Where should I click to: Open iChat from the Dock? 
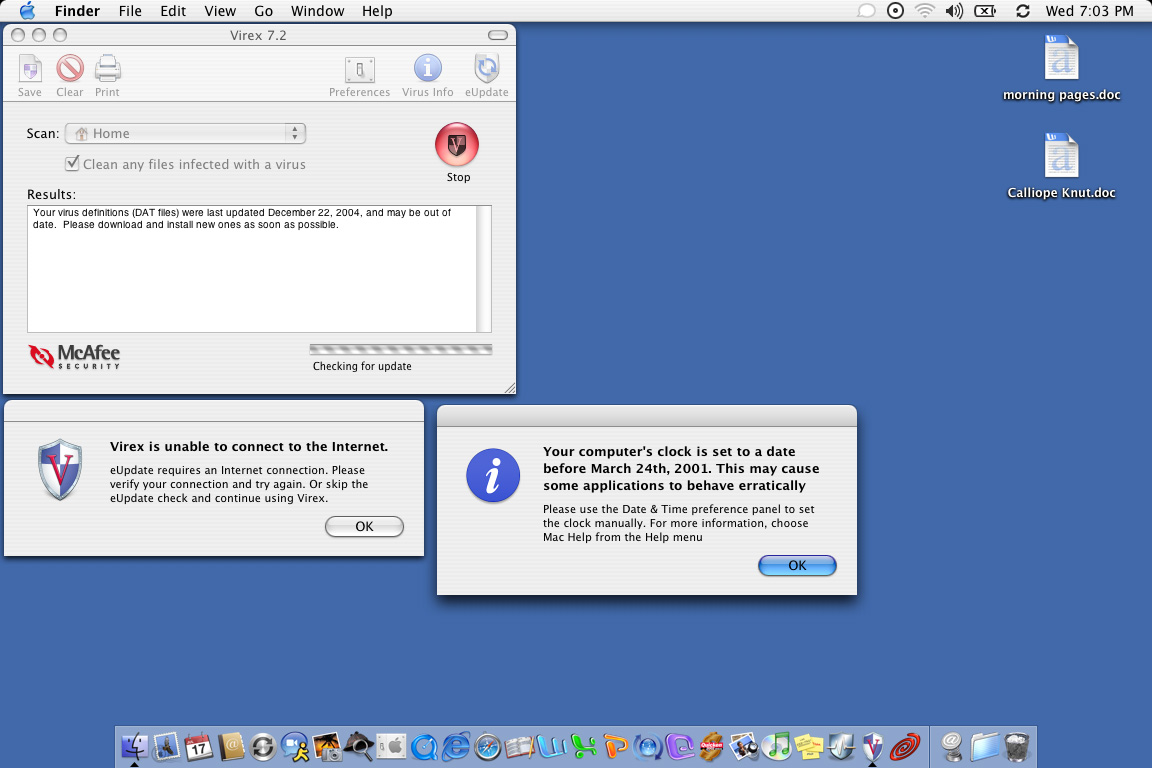(295, 747)
